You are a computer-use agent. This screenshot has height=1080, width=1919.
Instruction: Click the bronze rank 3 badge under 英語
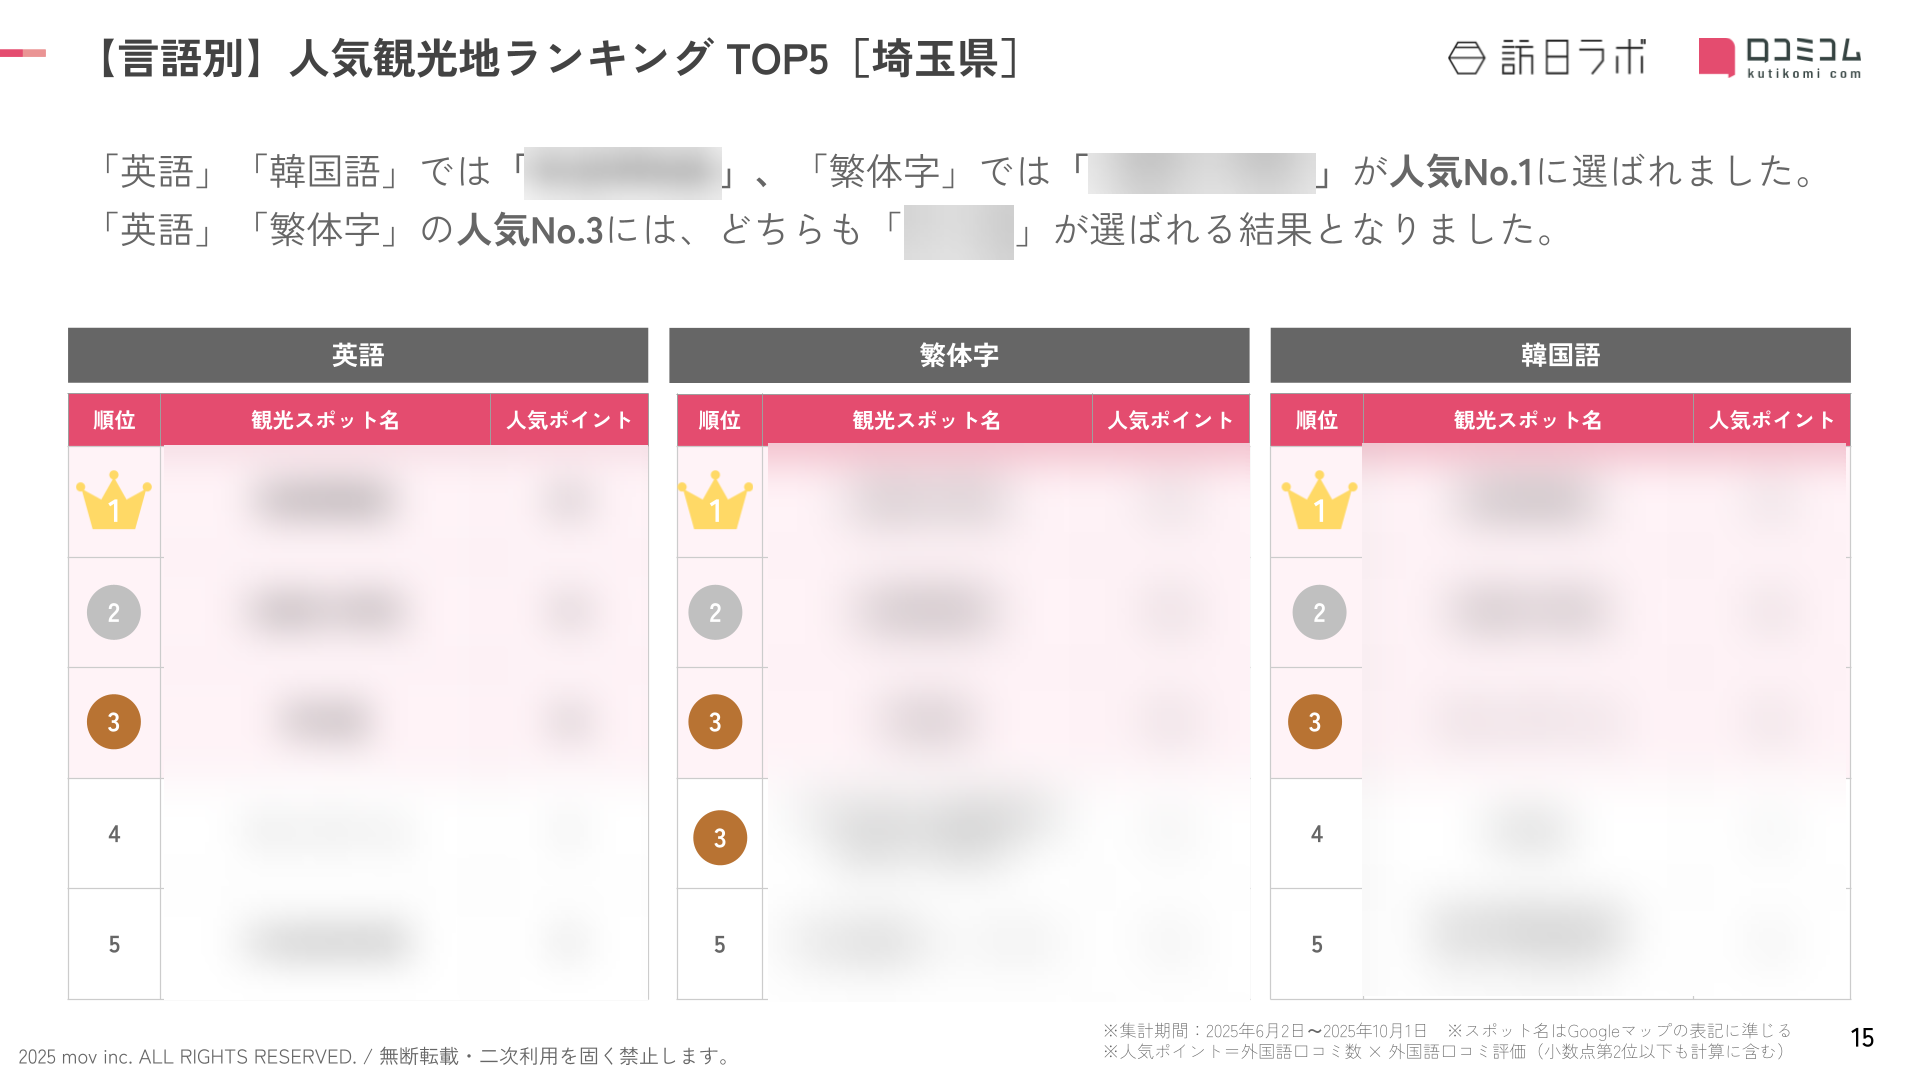tap(114, 722)
